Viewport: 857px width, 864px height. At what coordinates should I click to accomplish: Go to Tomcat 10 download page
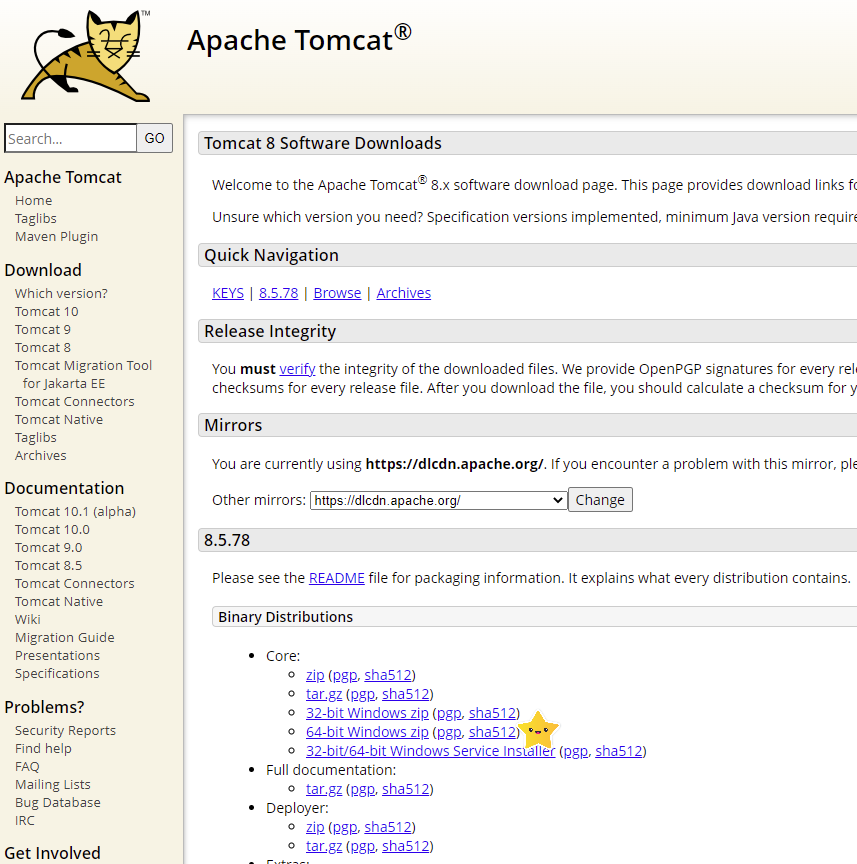pyautogui.click(x=47, y=312)
